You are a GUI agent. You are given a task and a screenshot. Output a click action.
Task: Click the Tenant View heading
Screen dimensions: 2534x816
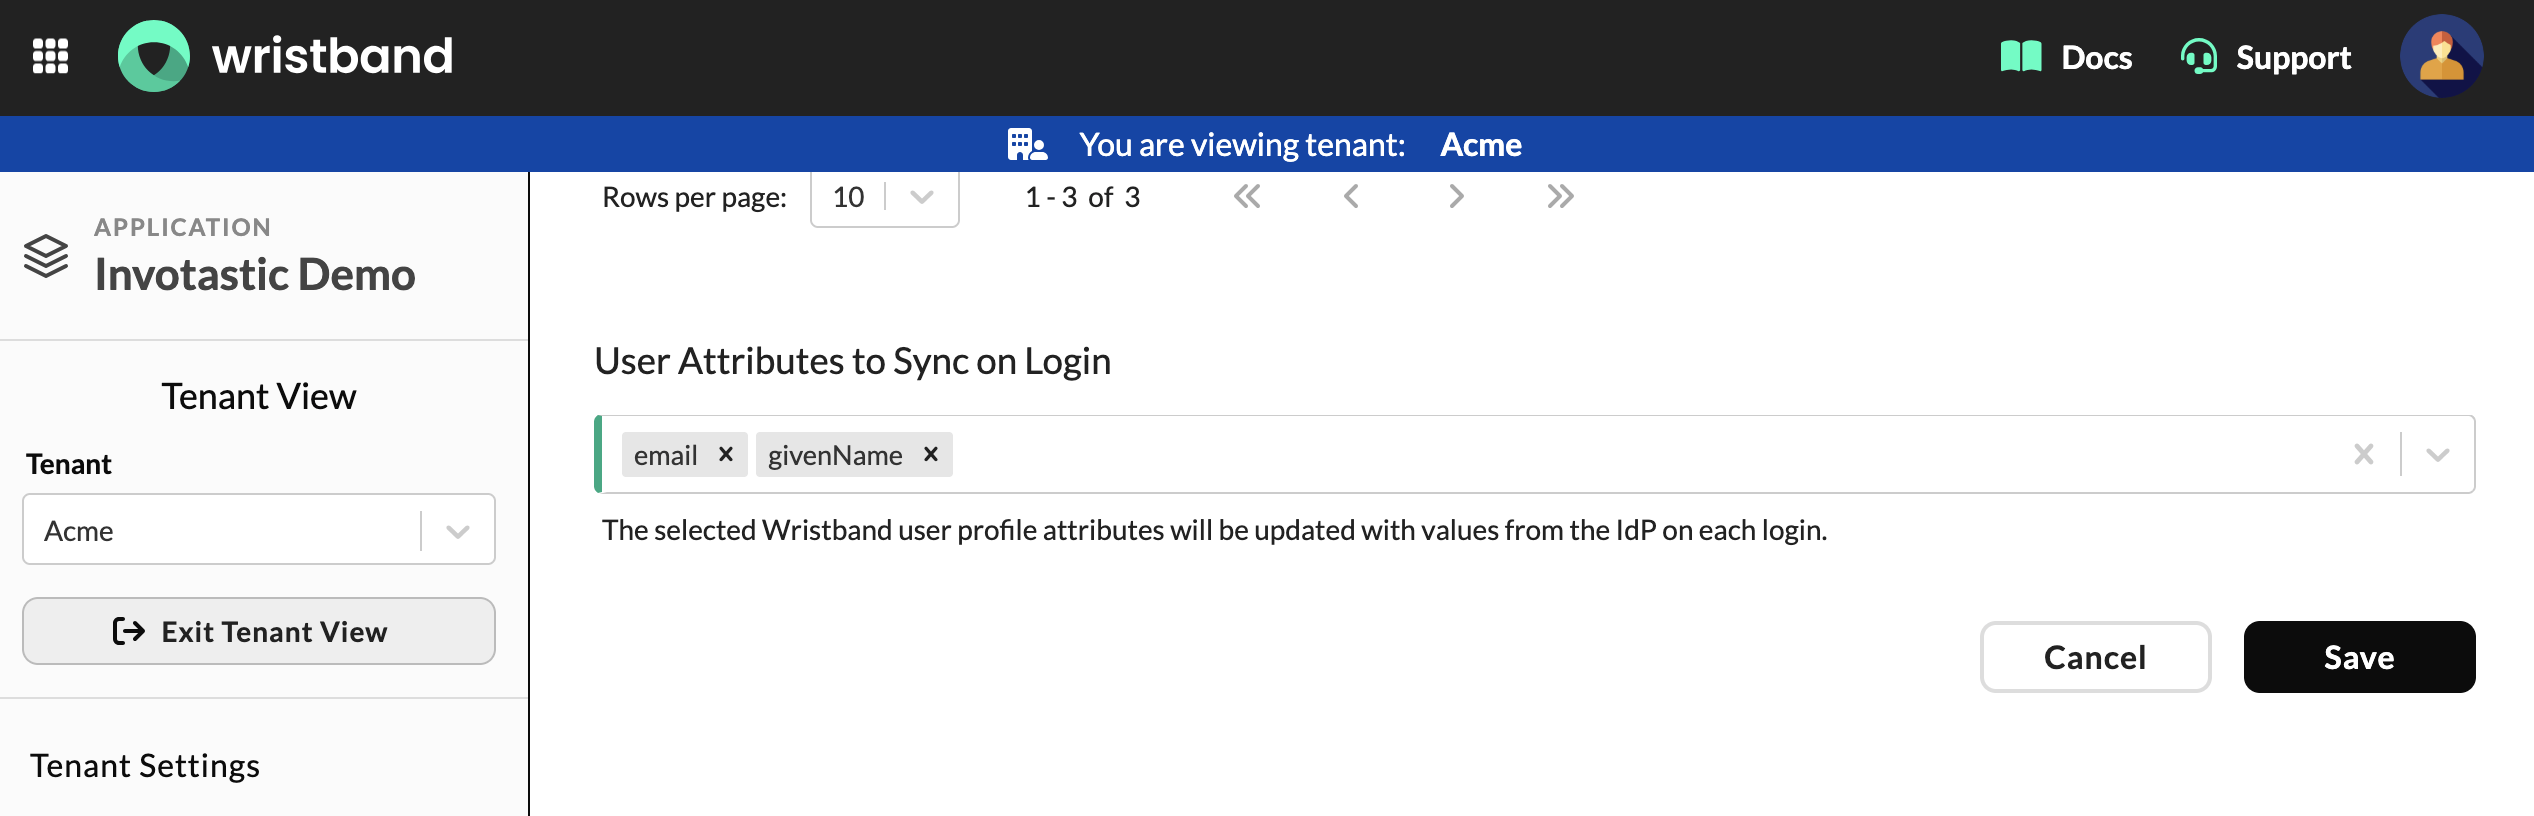259,397
